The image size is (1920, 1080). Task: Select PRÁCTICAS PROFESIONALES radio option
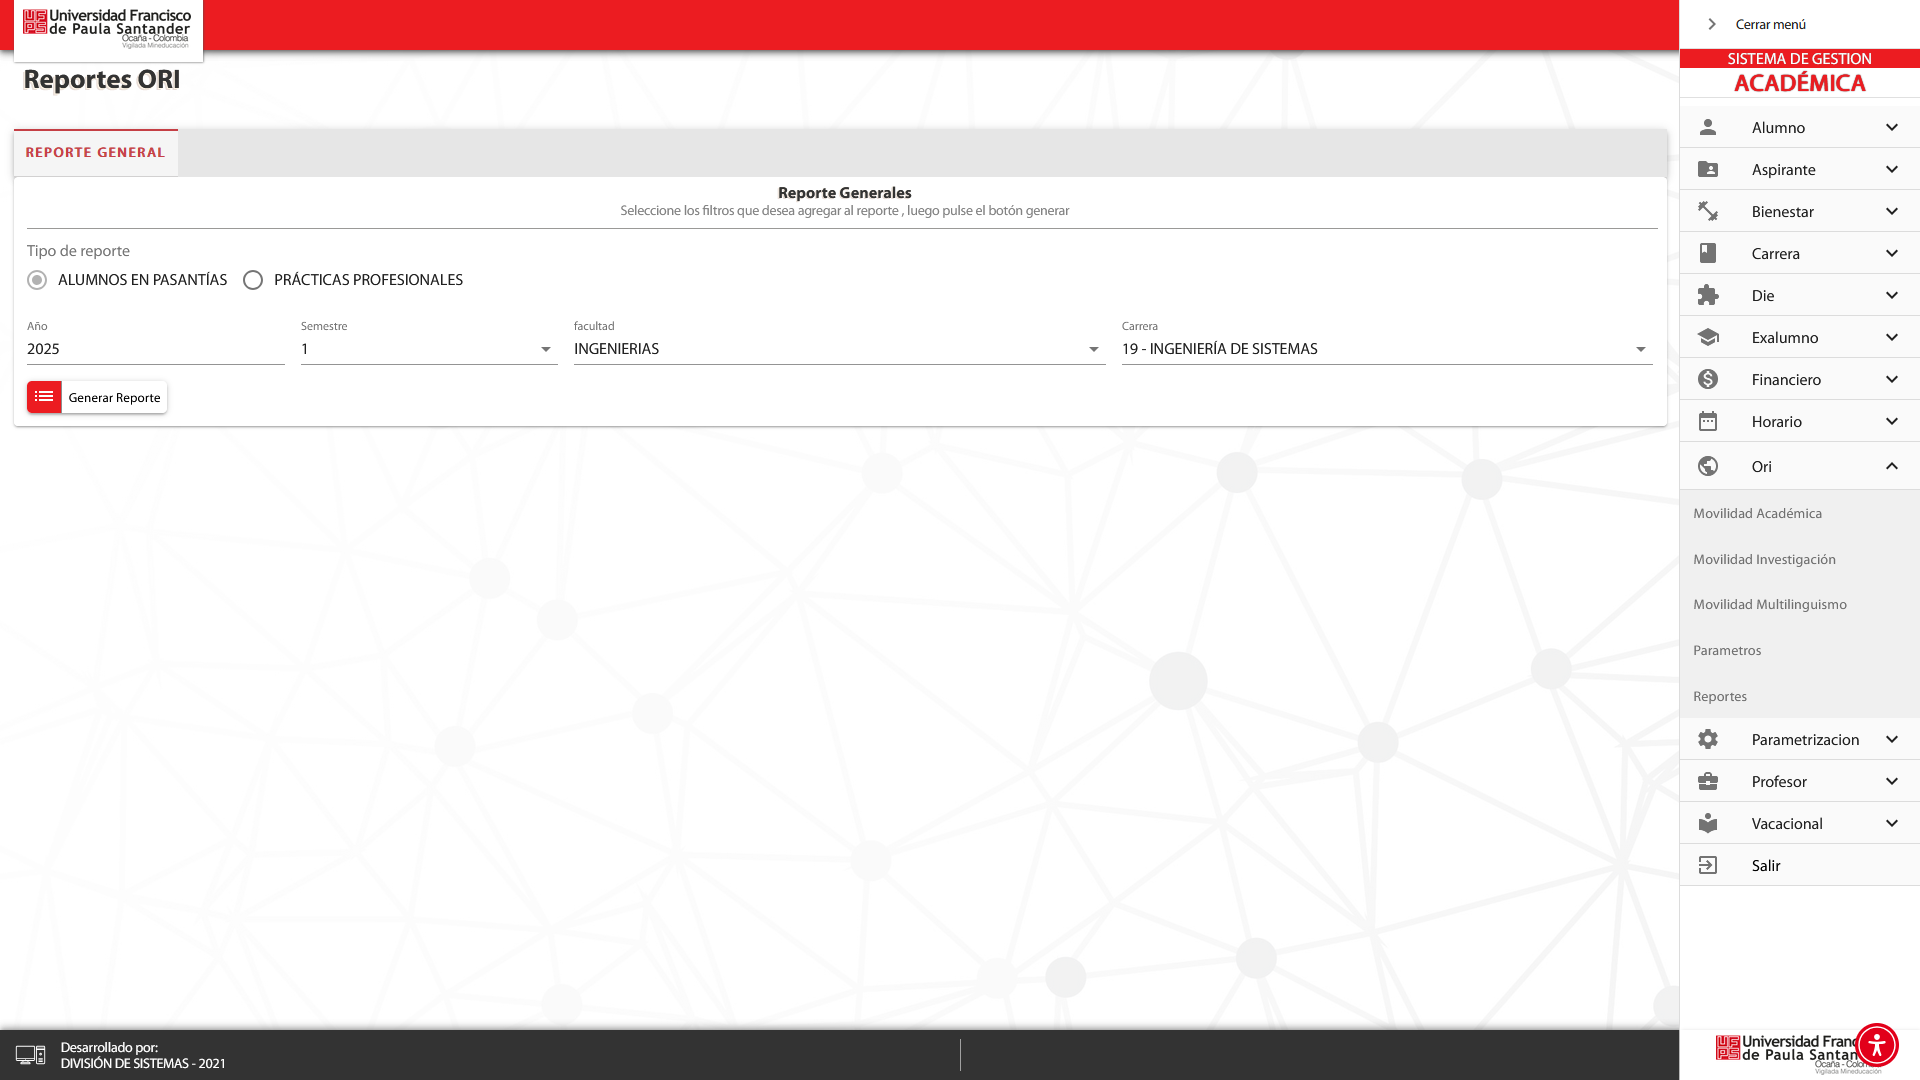coord(253,280)
